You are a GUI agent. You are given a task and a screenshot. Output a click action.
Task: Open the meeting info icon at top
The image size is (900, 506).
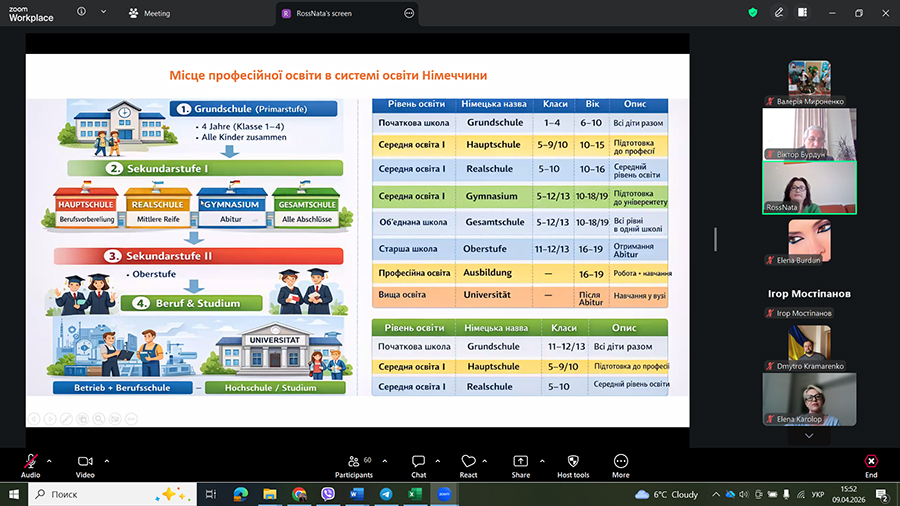[x=80, y=12]
